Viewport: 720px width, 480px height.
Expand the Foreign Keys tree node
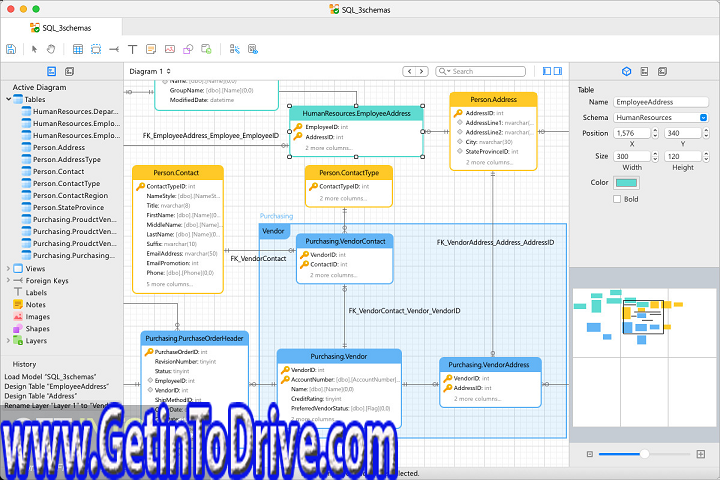pyautogui.click(x=8, y=280)
